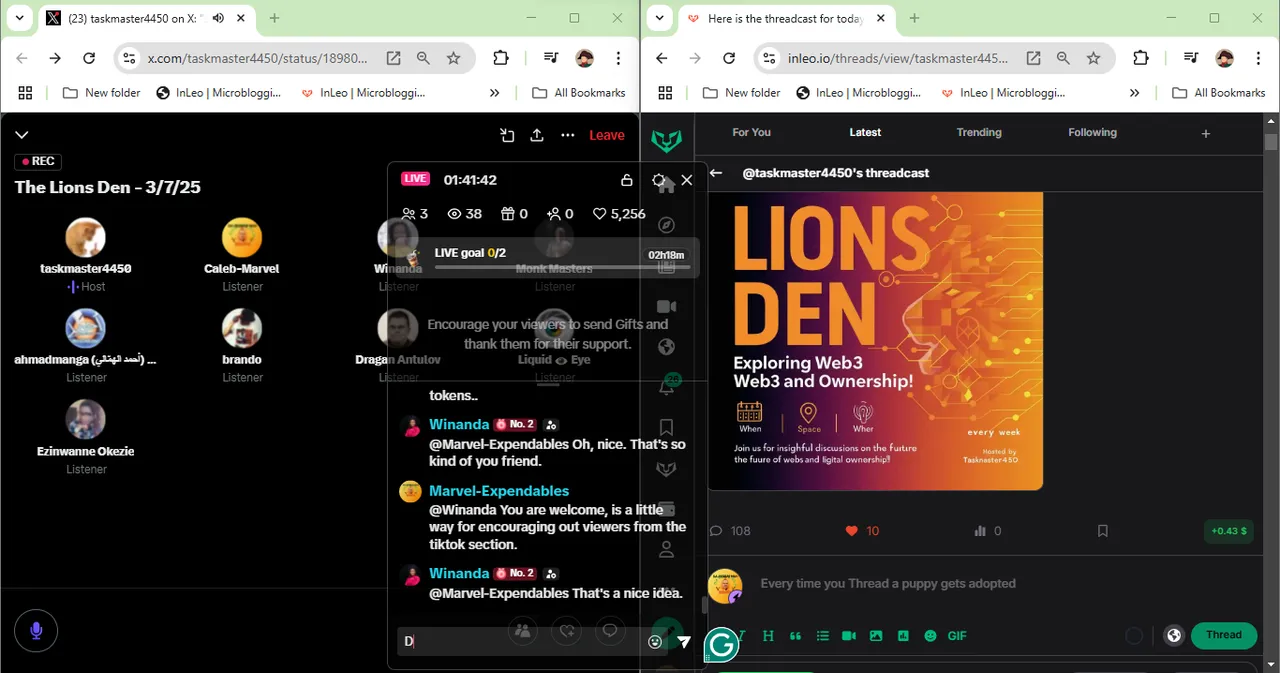Open apps grid in x.com bookmarks bar

(x=25, y=93)
